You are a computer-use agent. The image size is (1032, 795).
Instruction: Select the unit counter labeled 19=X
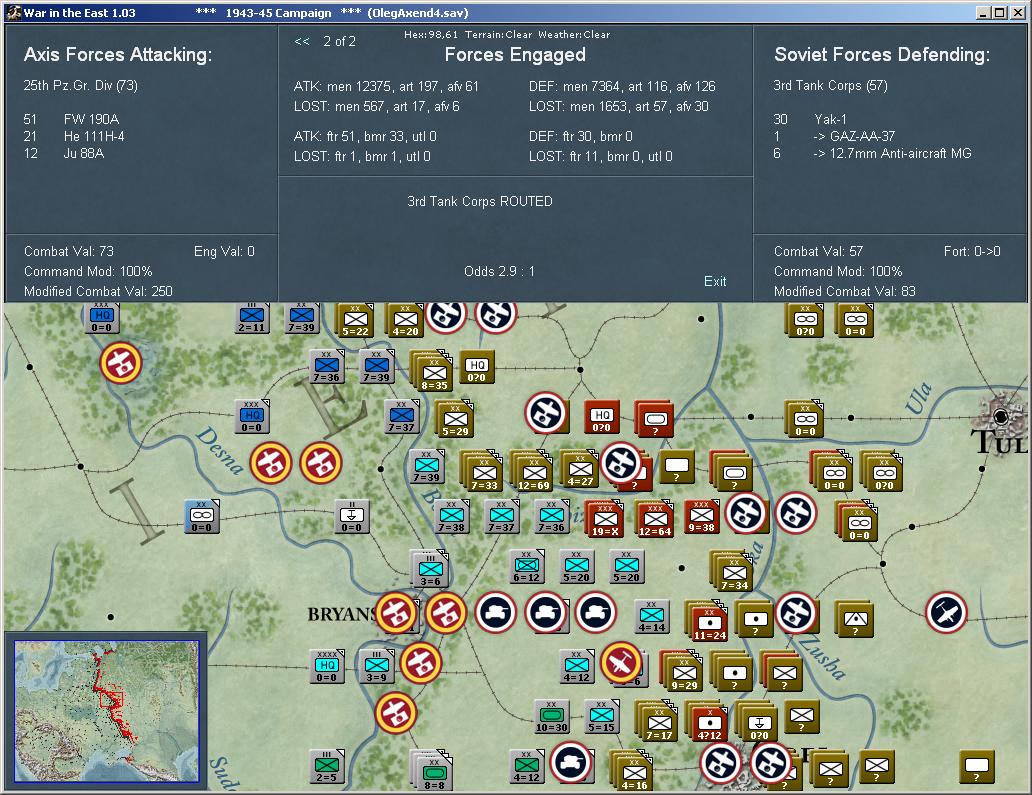[x=605, y=519]
